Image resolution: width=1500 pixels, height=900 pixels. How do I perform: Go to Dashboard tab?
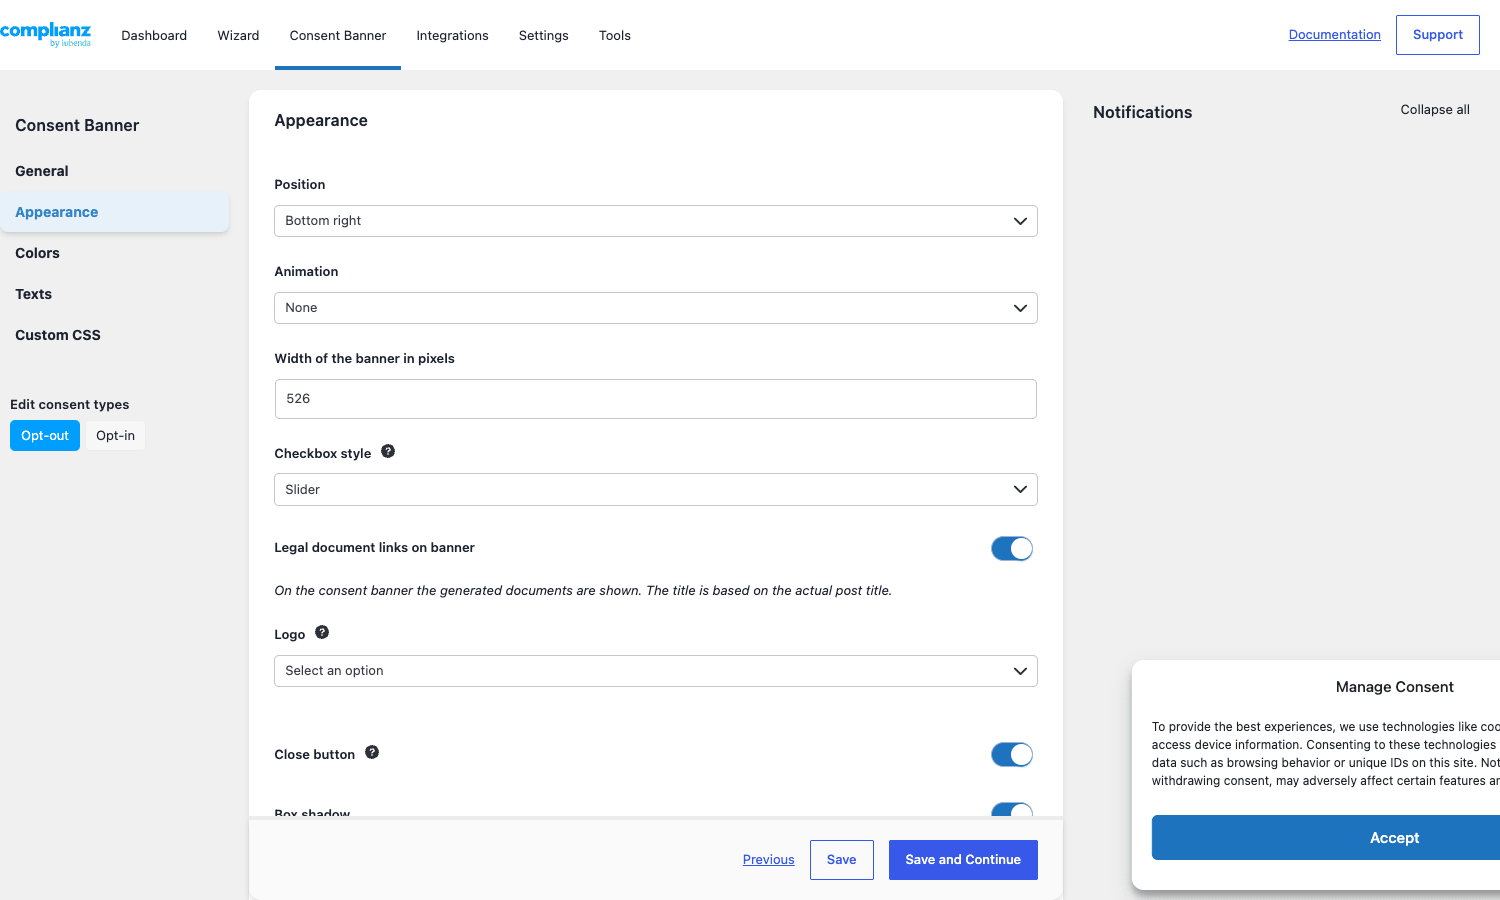point(154,35)
